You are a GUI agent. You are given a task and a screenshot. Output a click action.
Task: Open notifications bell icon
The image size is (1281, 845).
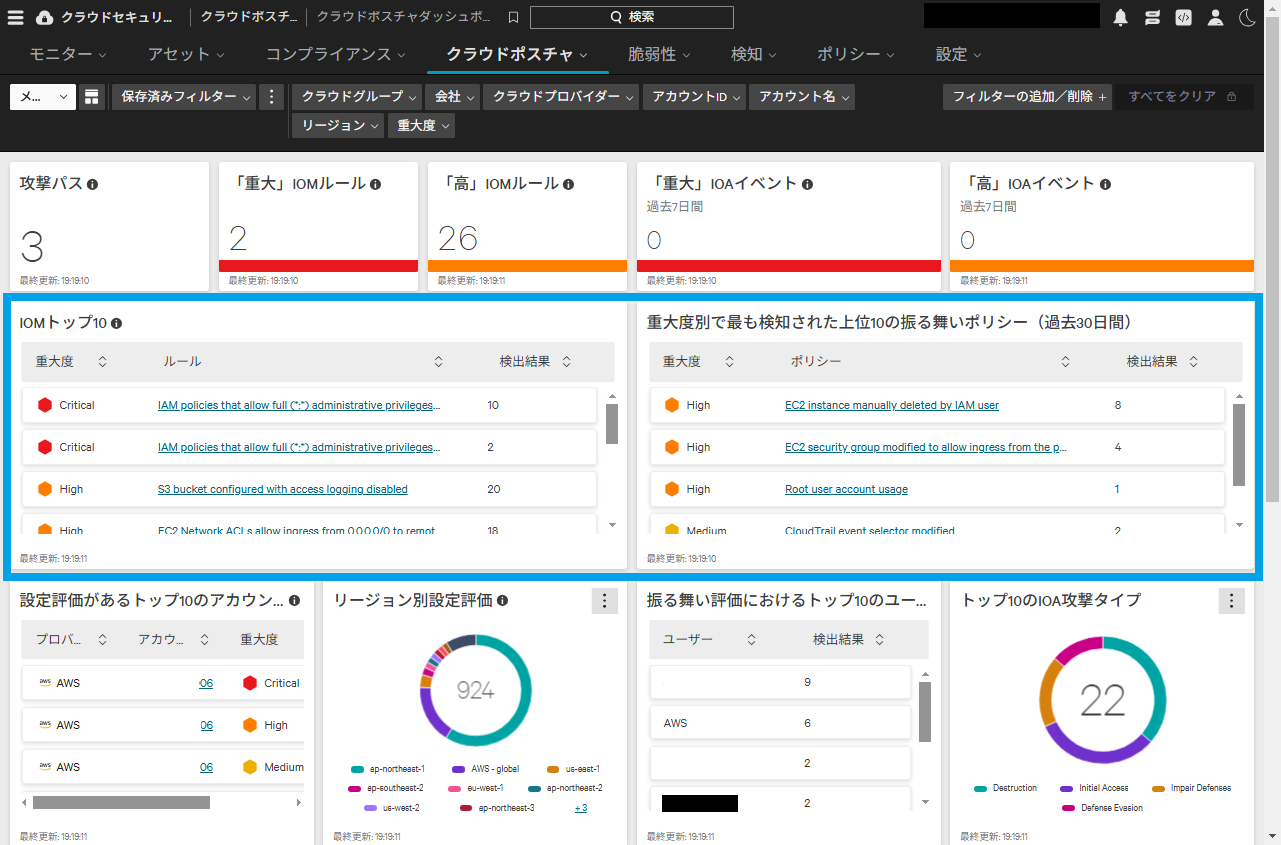(x=1121, y=17)
